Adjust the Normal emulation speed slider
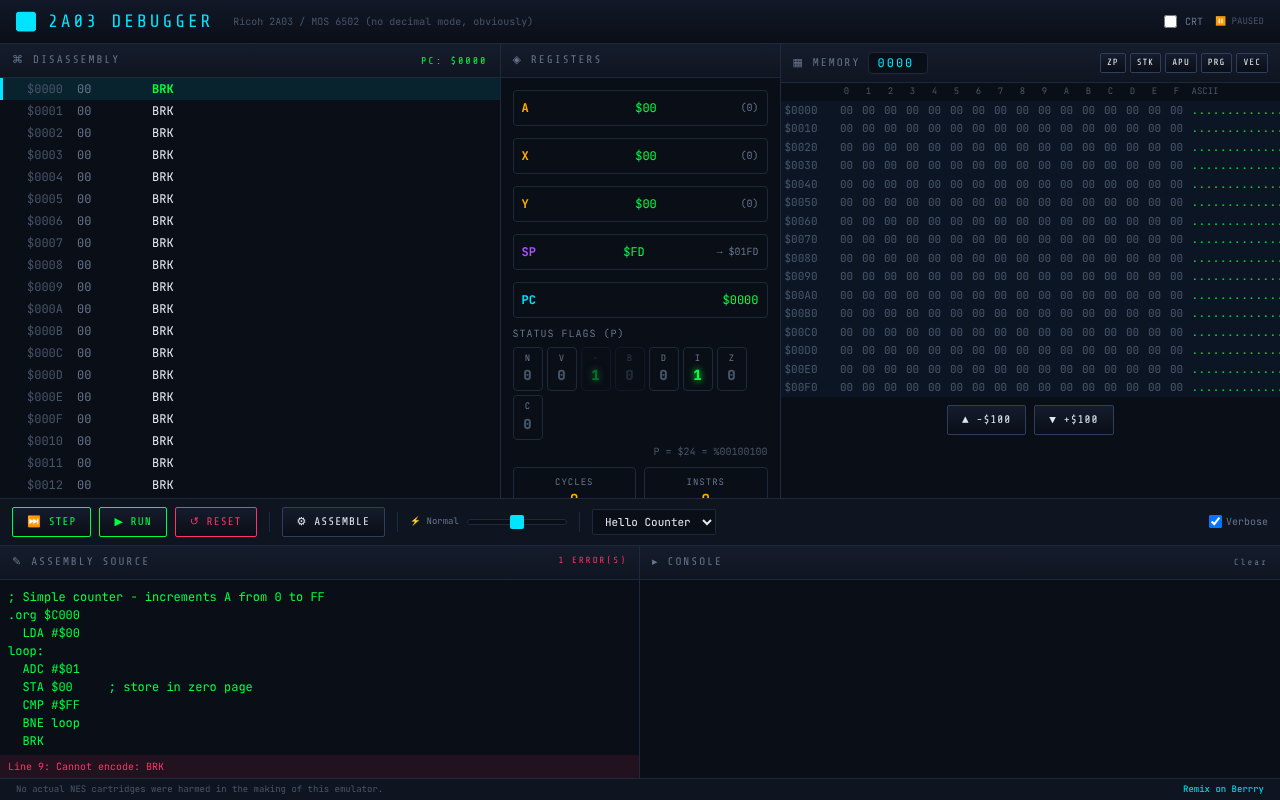This screenshot has height=800, width=1280. 516,521
